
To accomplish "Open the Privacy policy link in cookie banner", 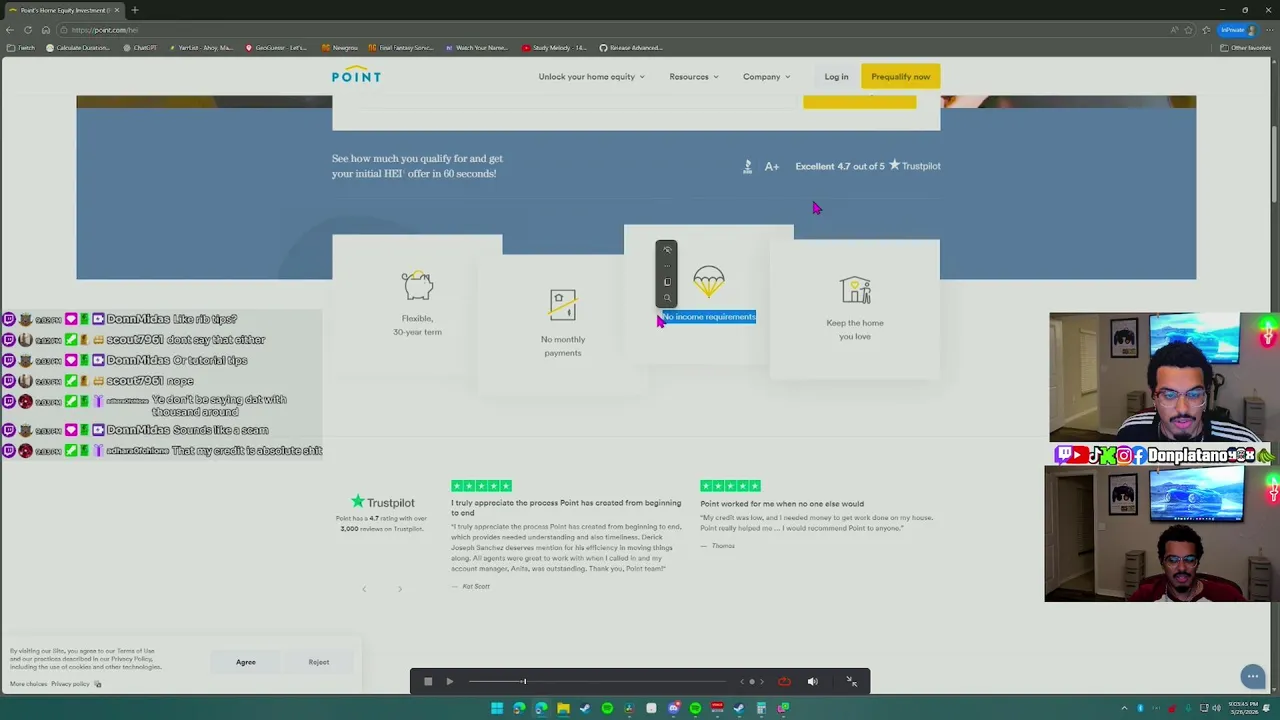I will (x=70, y=684).
